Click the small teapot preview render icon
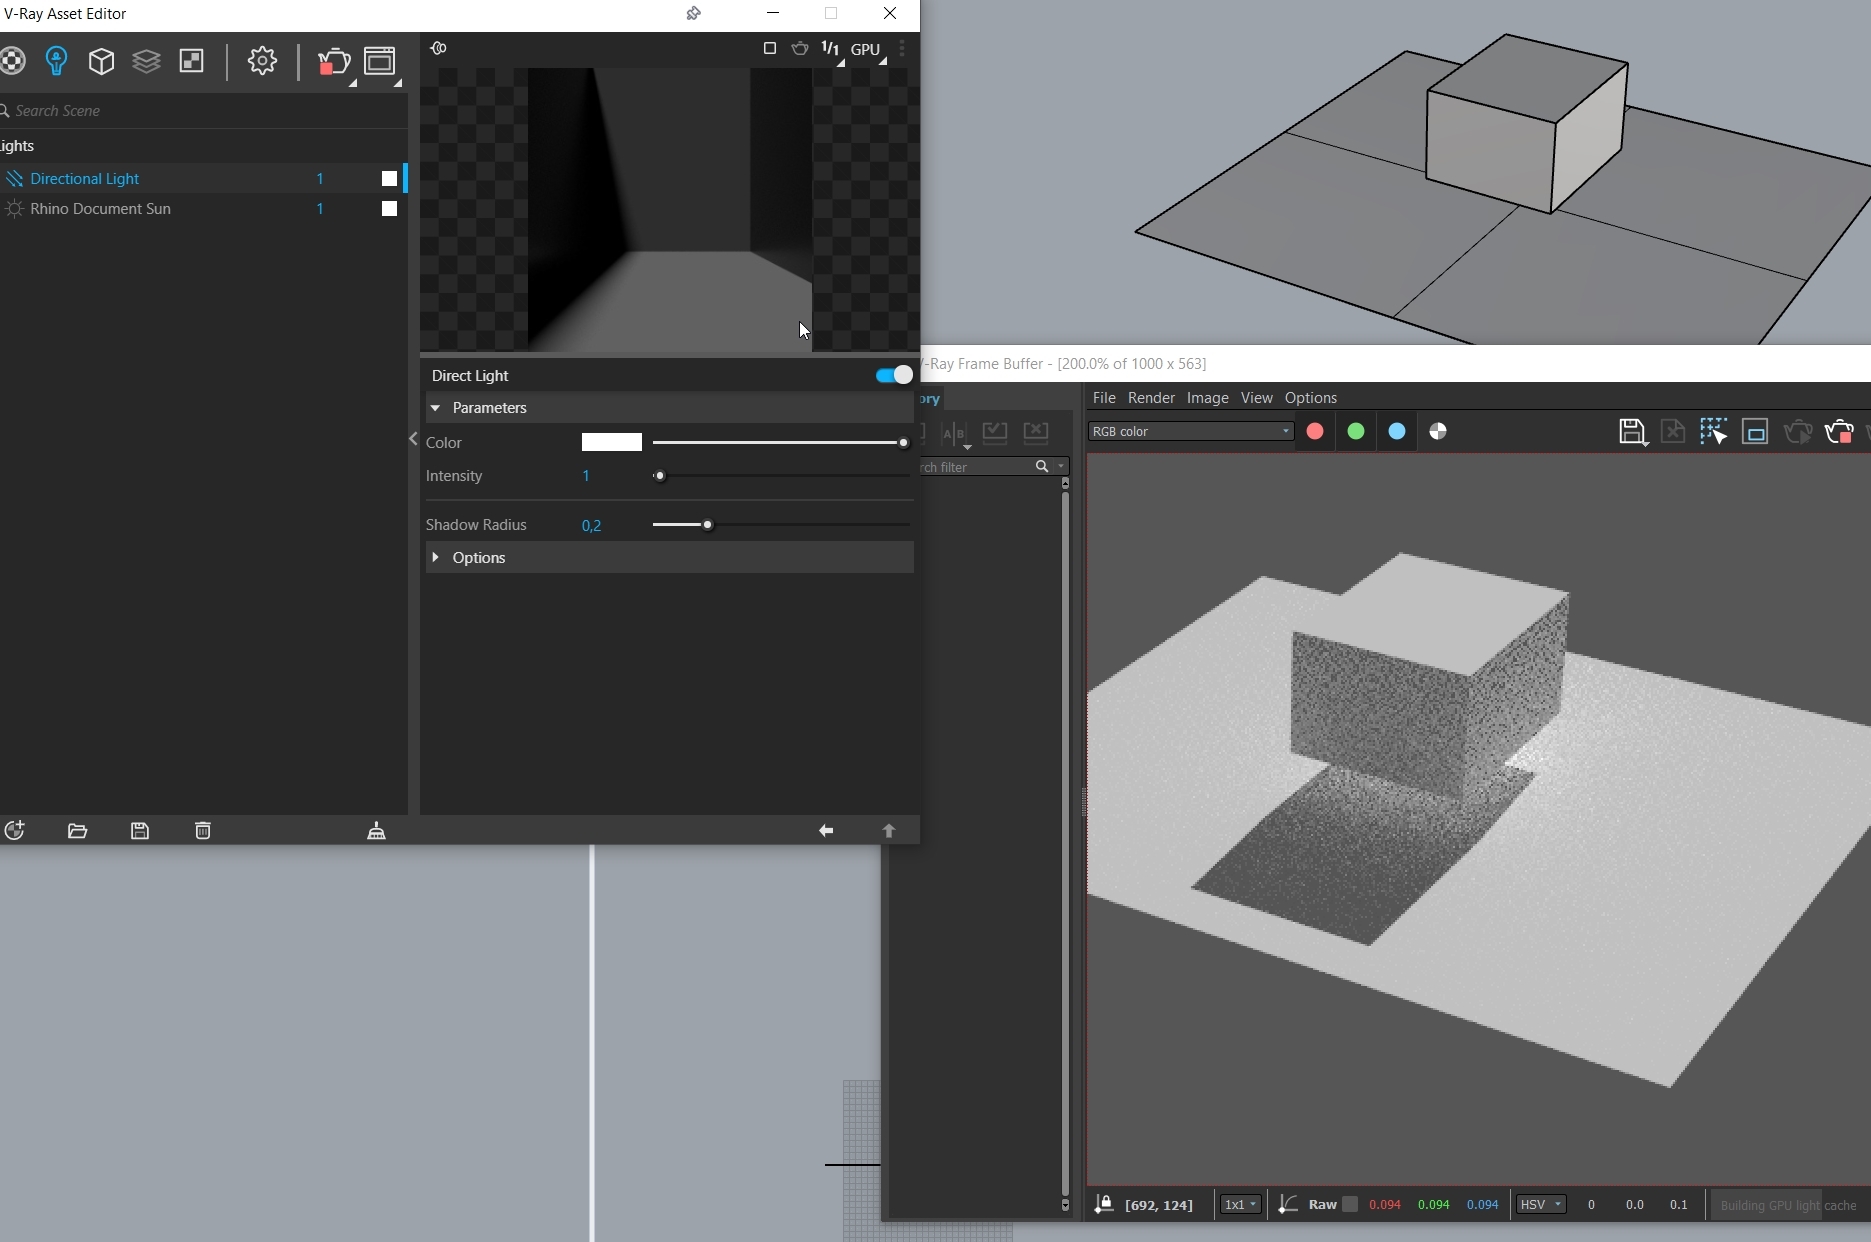1871x1242 pixels. click(800, 48)
